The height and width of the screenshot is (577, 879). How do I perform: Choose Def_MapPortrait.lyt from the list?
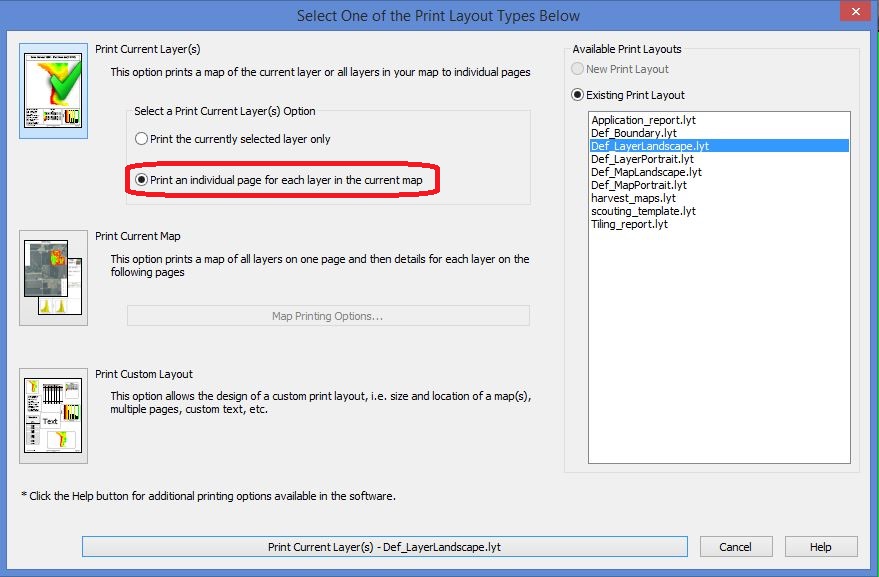tap(638, 185)
